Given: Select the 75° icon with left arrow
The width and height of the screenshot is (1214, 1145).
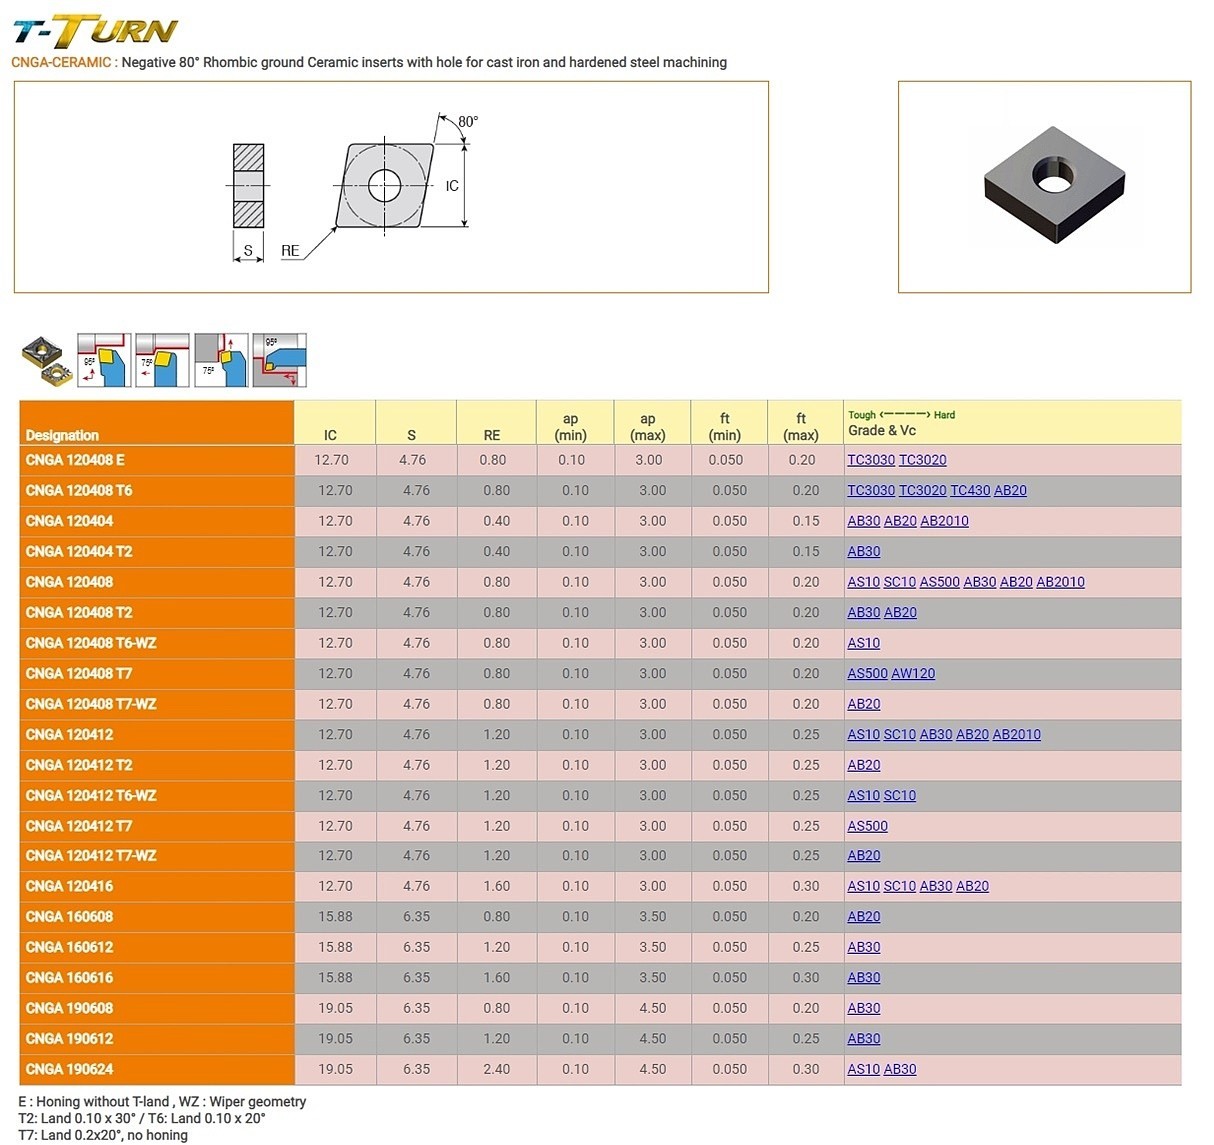Looking at the screenshot, I should pos(162,360).
